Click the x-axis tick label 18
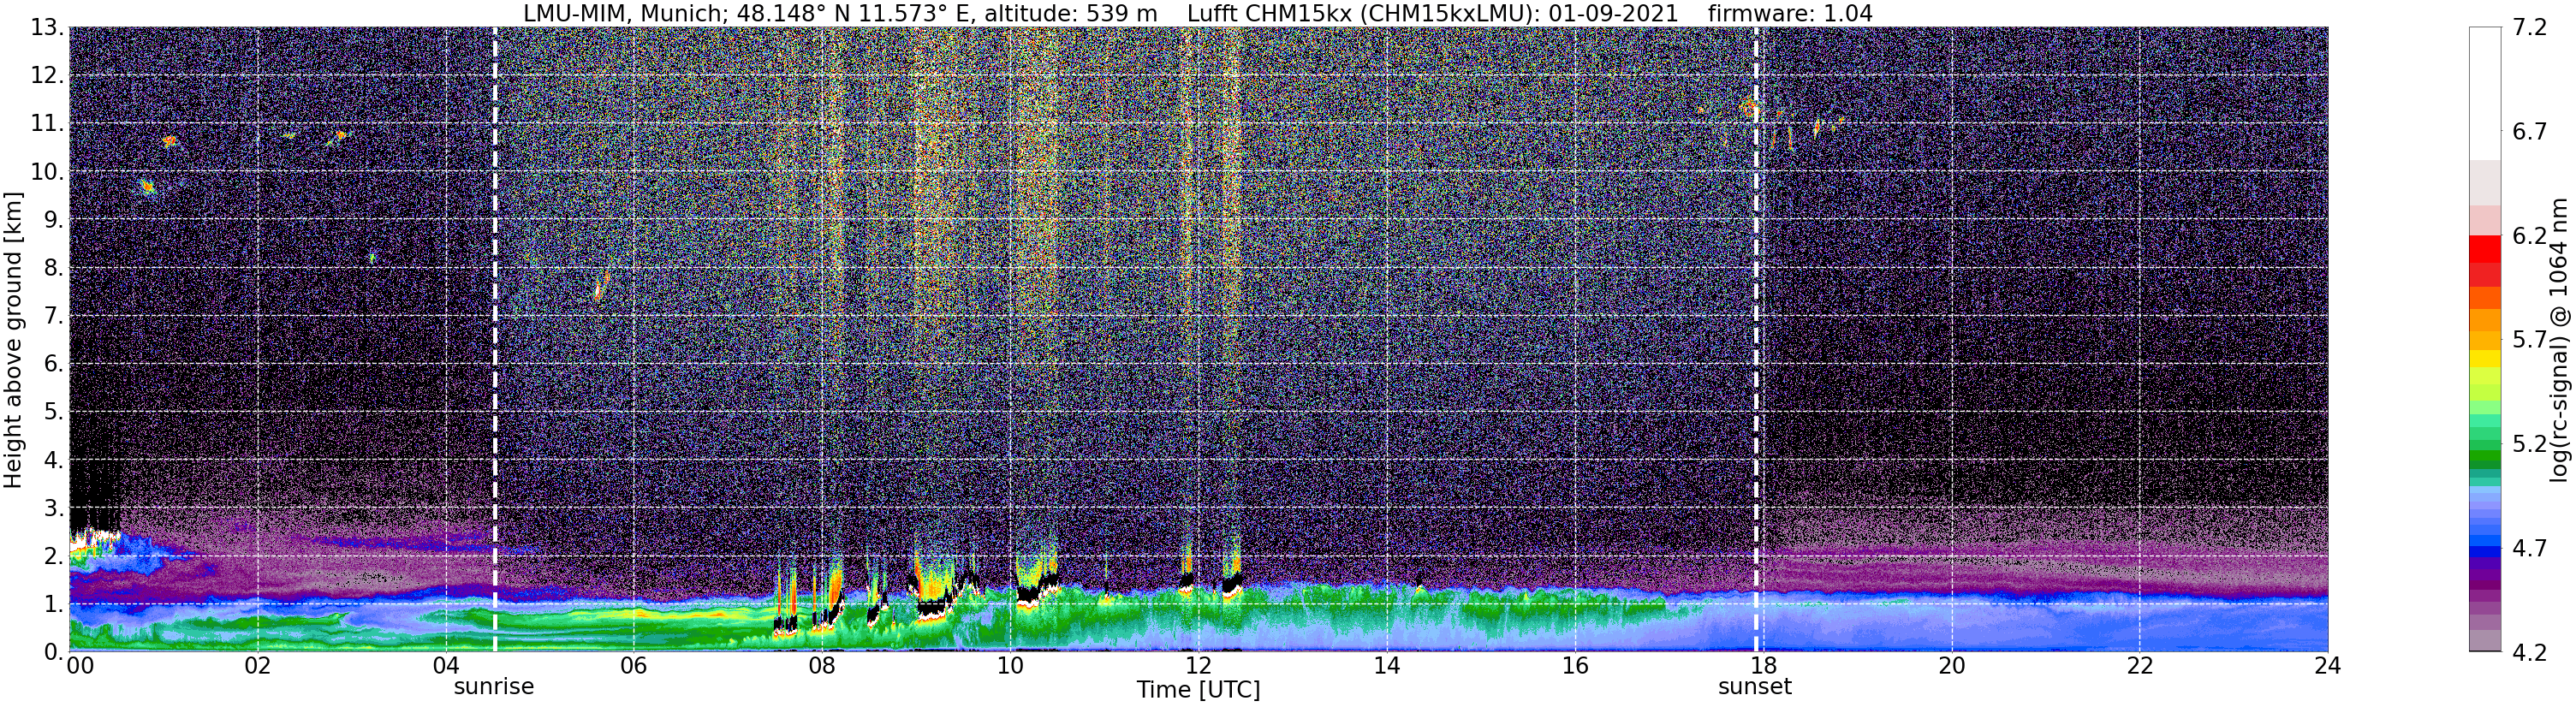The image size is (2576, 707). pos(1763,666)
